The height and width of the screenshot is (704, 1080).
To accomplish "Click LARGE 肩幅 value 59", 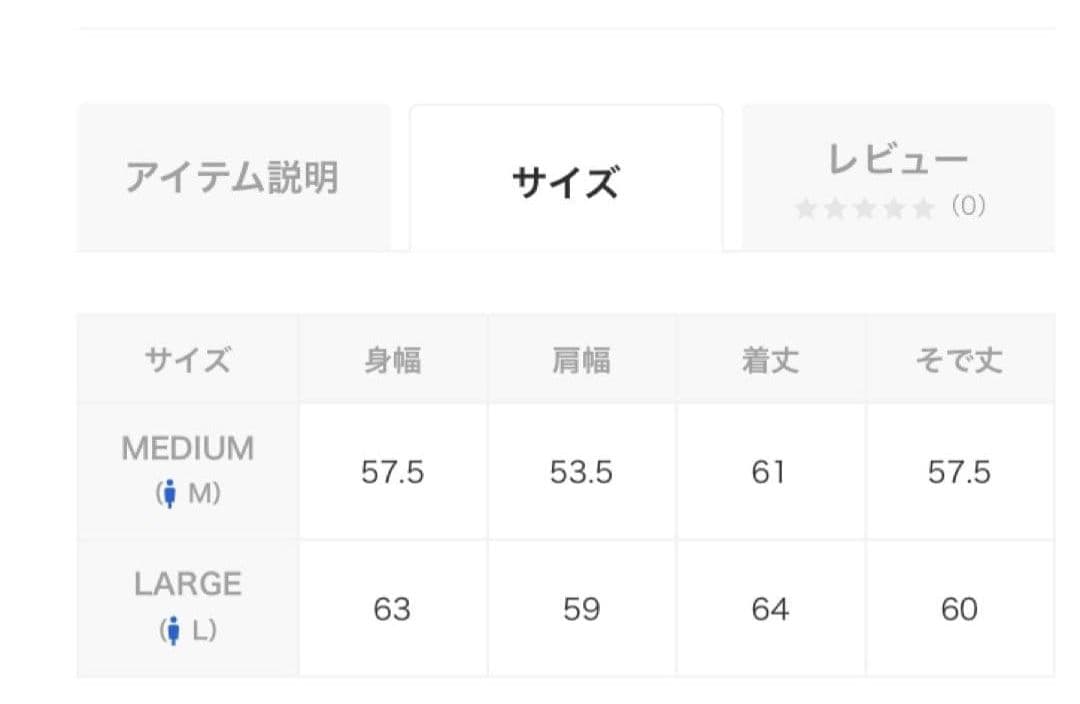I will (x=582, y=609).
